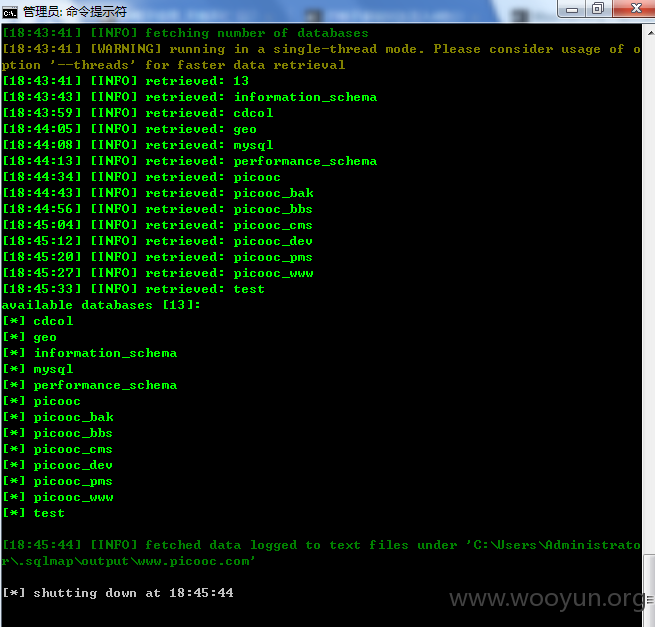
Task: Click 'retrieved: mysql' log line
Action: (138, 145)
